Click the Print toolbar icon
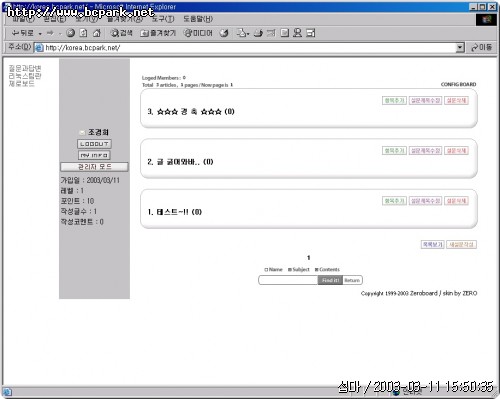 click(258, 33)
